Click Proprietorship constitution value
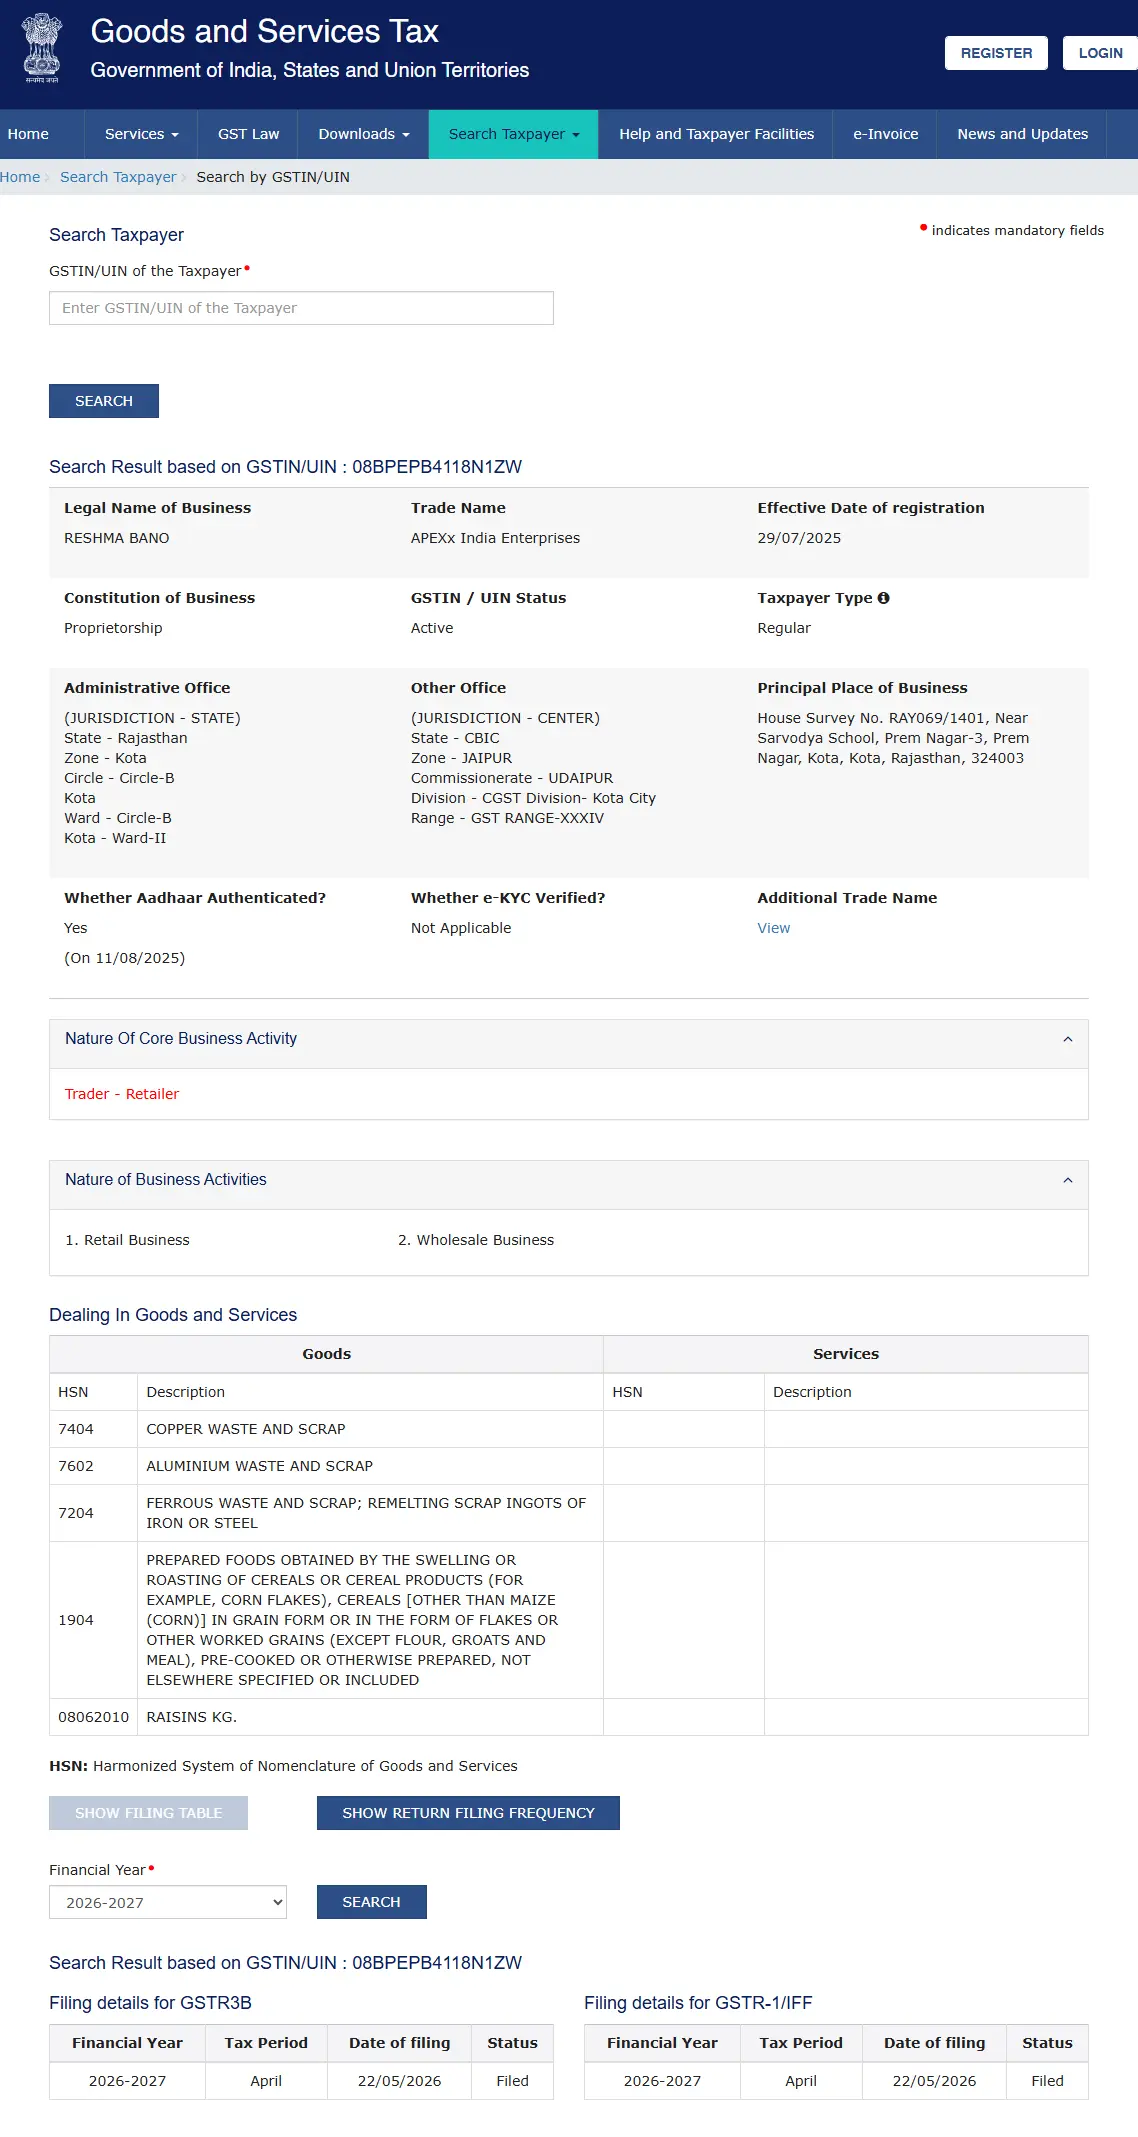 (113, 628)
